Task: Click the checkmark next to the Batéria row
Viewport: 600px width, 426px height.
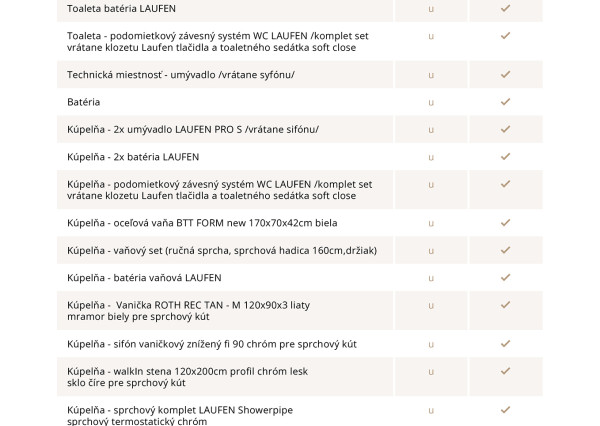Action: pyautogui.click(x=505, y=102)
